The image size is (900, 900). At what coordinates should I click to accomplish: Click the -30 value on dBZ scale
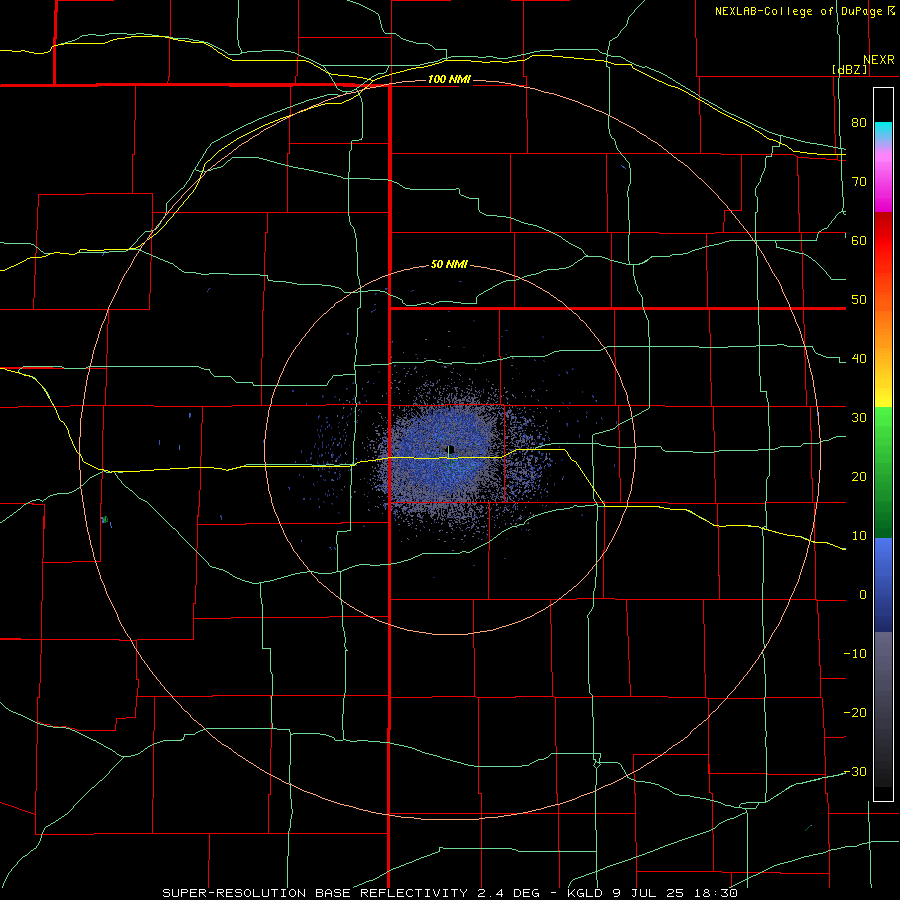[x=855, y=772]
